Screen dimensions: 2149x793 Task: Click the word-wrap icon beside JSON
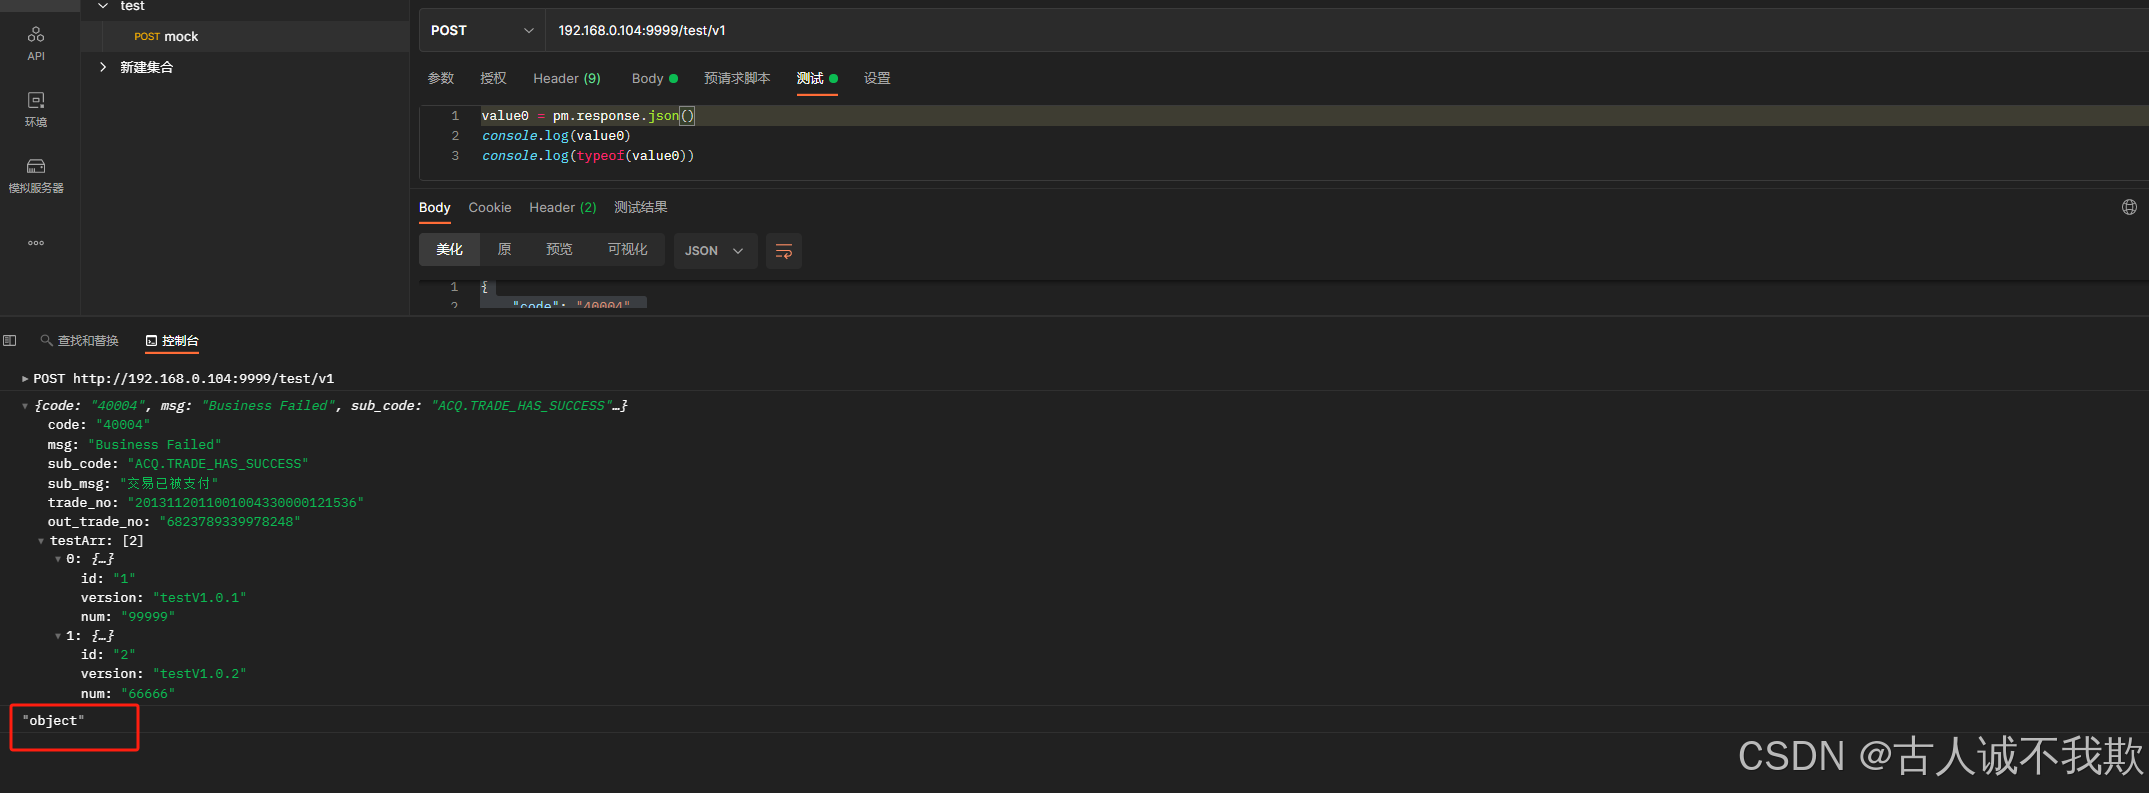(784, 251)
